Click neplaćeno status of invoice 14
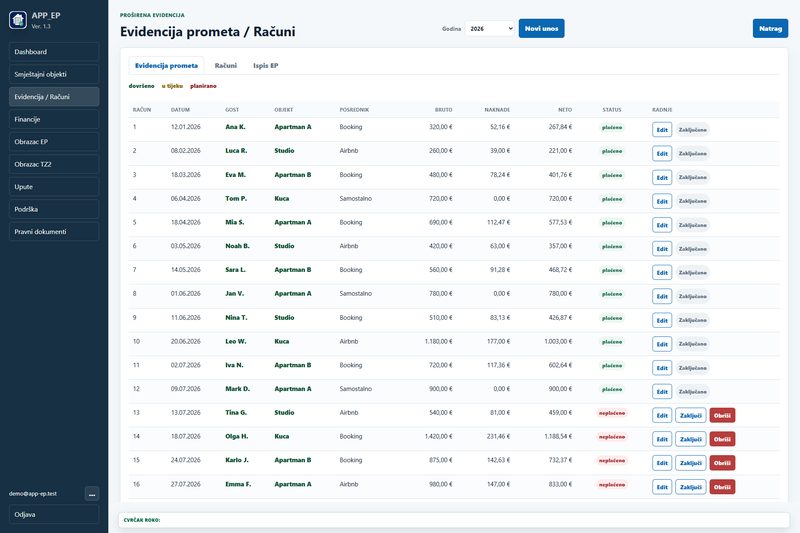800x533 pixels. (612, 437)
